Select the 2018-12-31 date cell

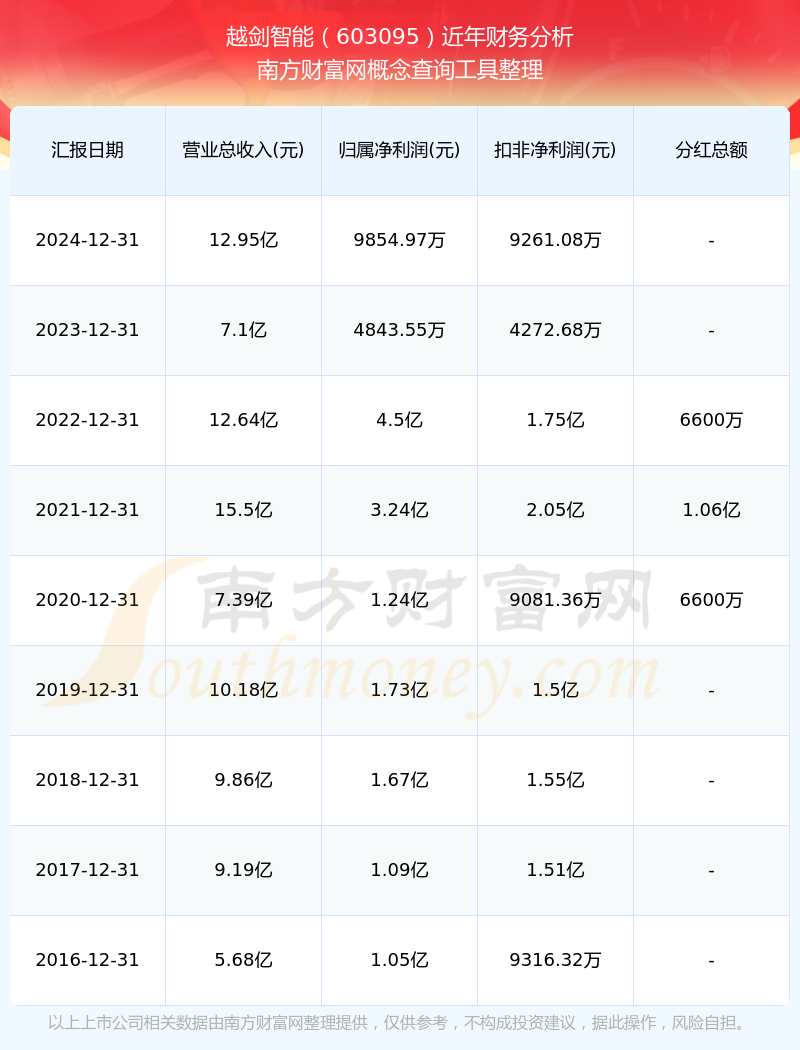88,780
